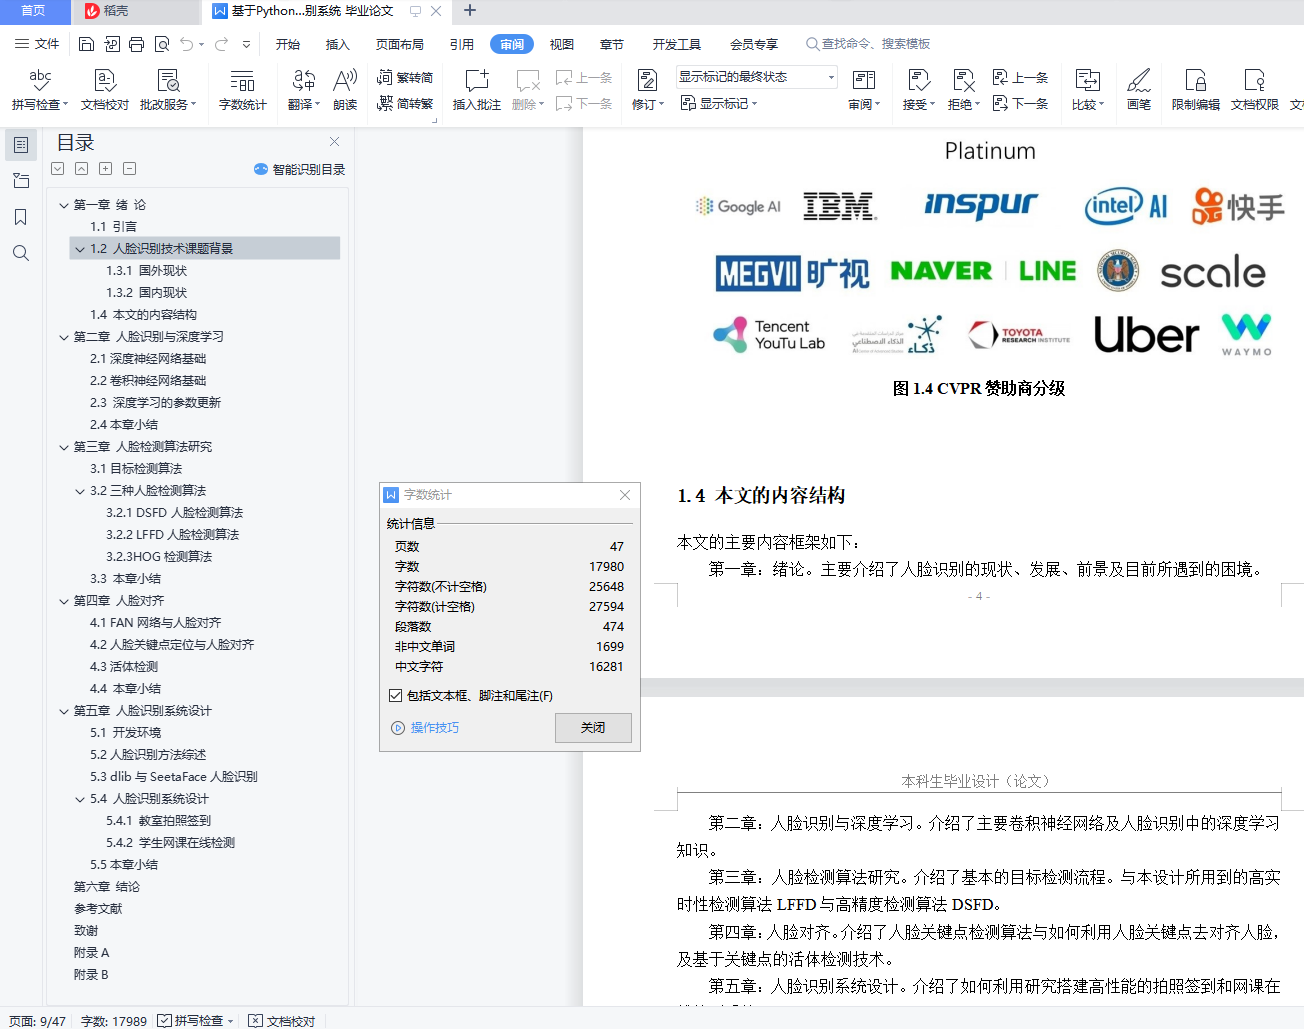Click the 字数: 17989 status bar entry
1304x1029 pixels.
114,1021
